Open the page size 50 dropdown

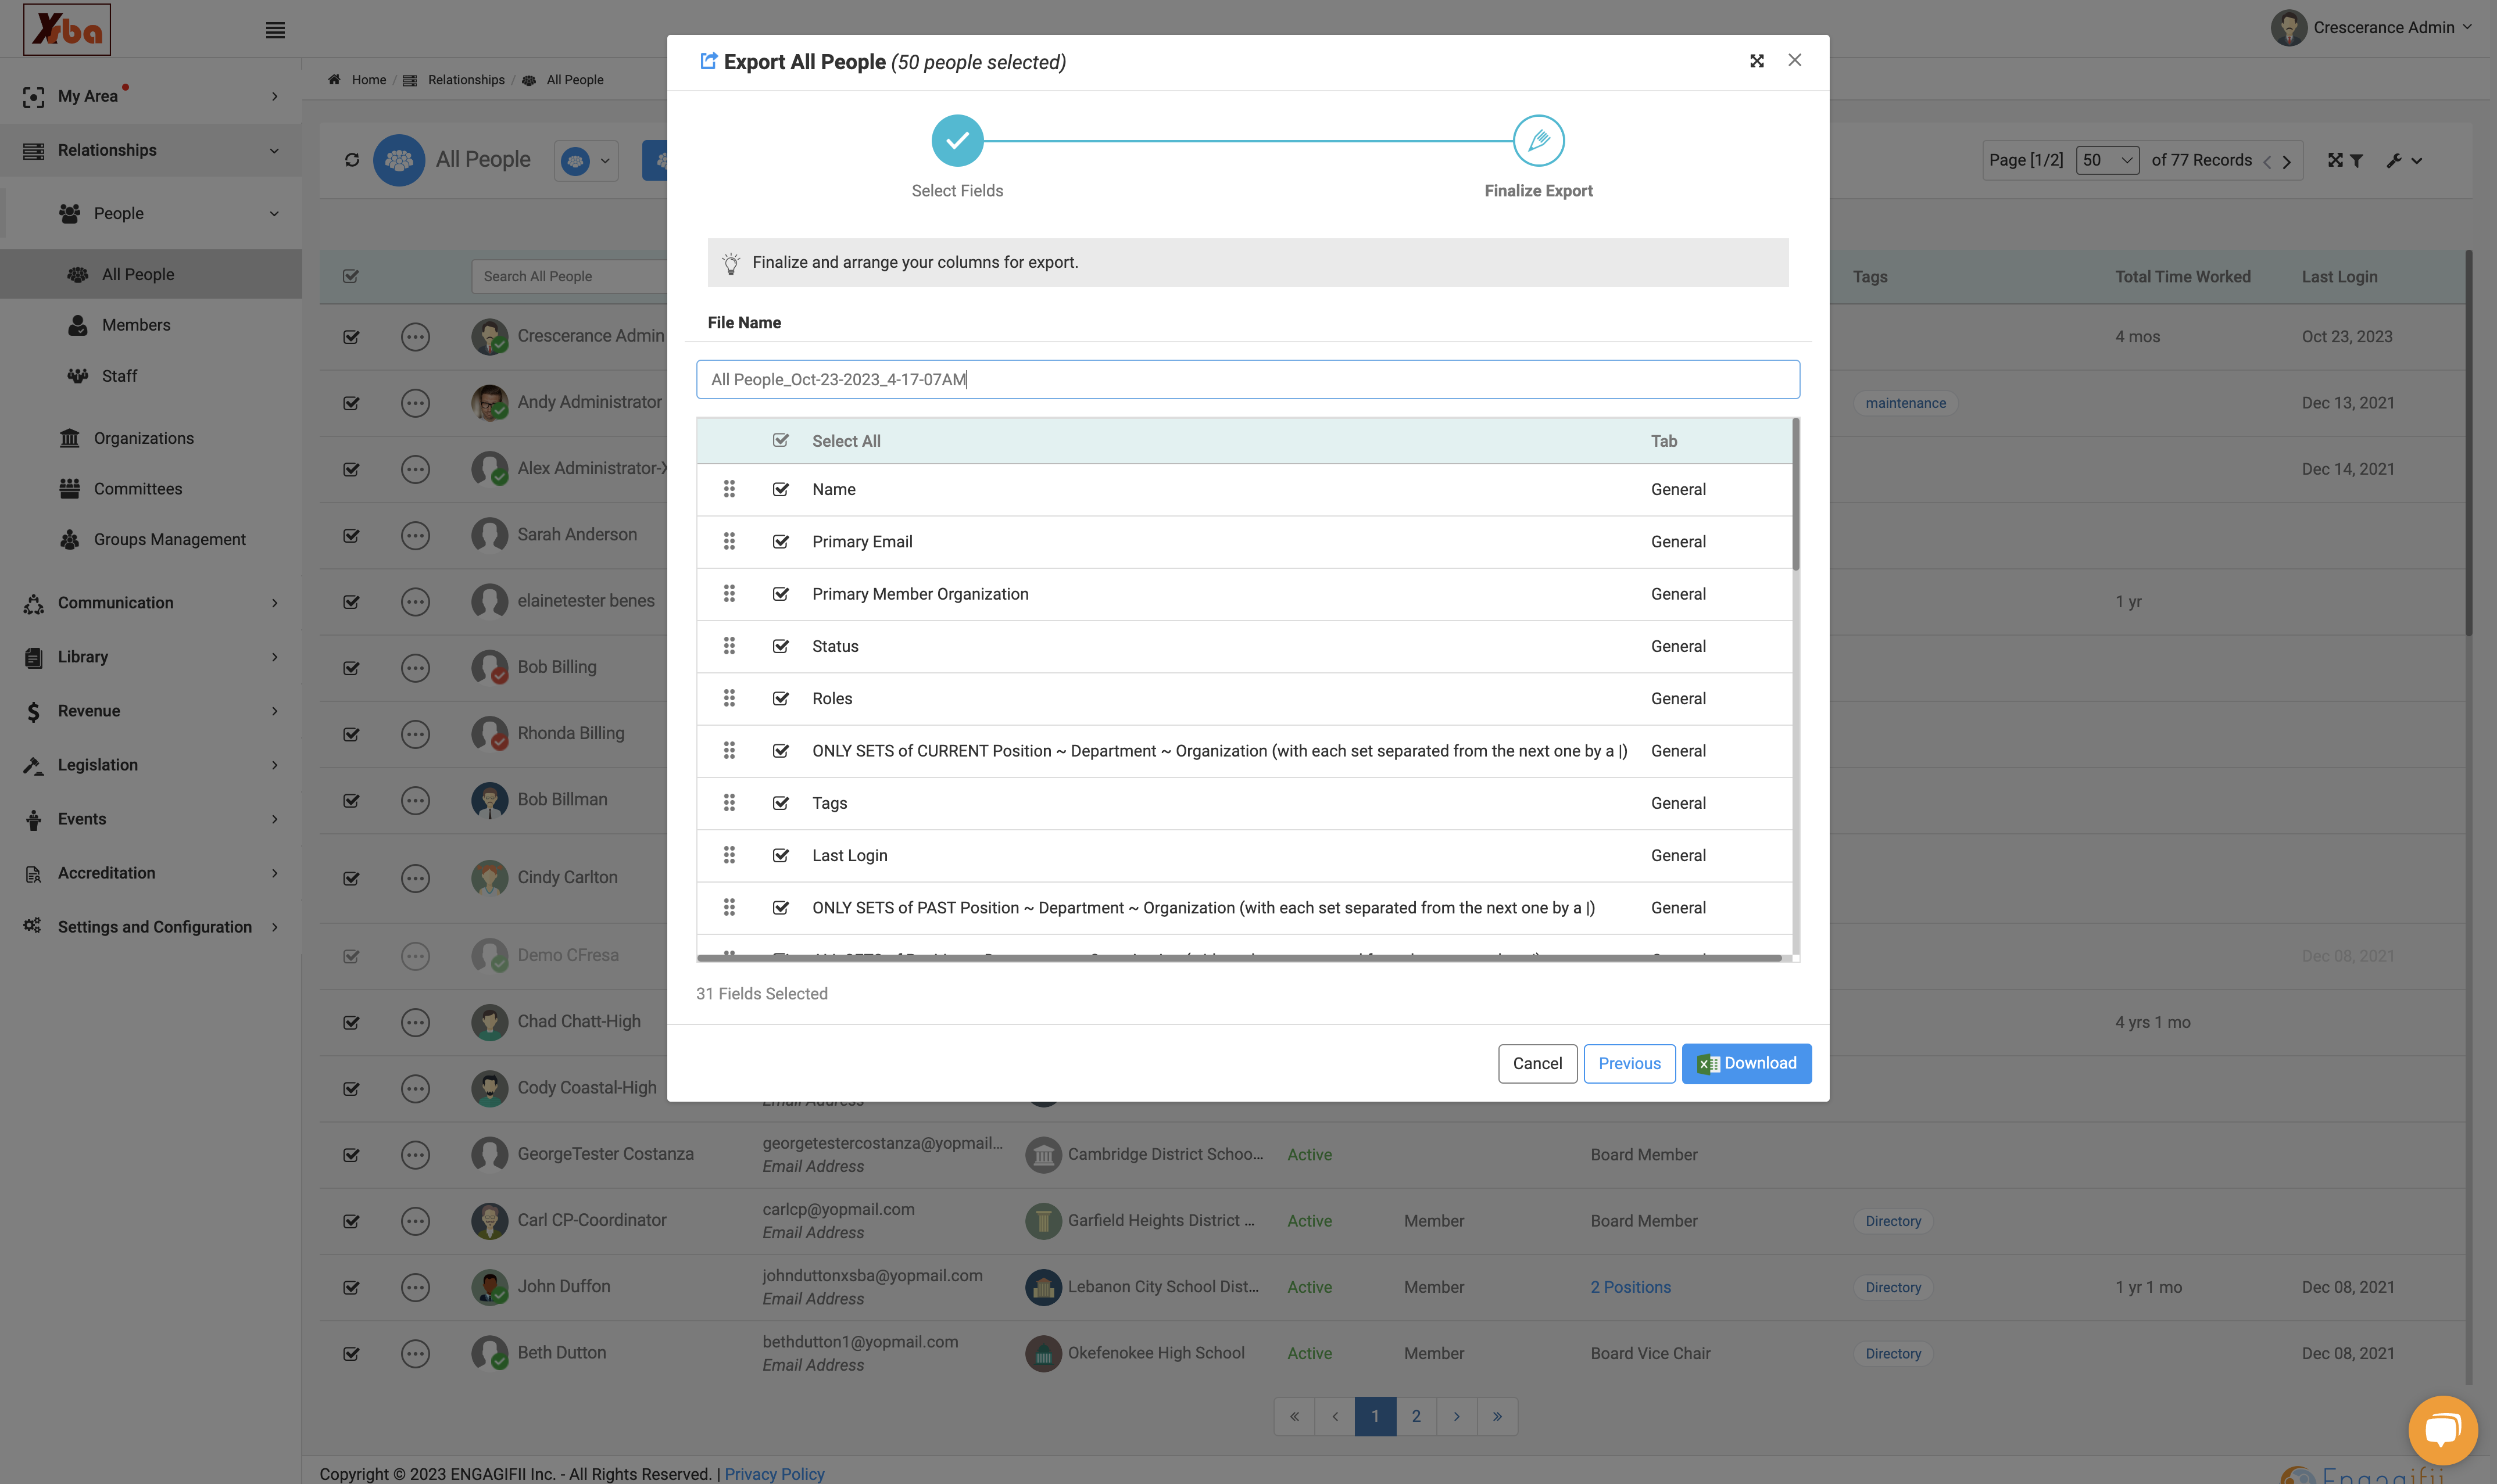(x=2107, y=160)
